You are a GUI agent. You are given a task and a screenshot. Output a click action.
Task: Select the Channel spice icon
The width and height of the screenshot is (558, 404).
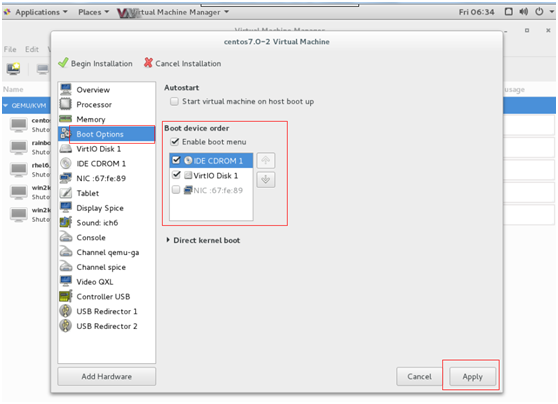coord(66,267)
